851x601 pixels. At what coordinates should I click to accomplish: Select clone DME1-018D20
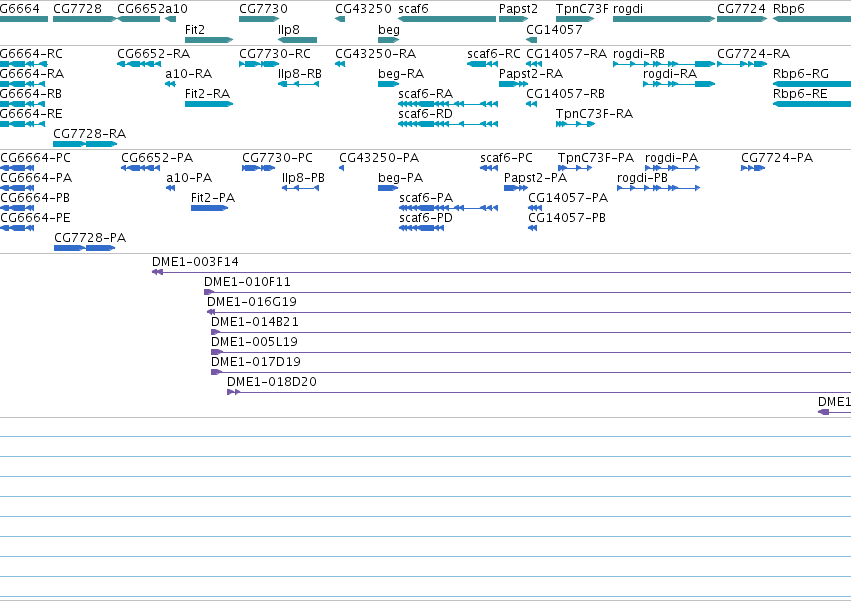539,392
